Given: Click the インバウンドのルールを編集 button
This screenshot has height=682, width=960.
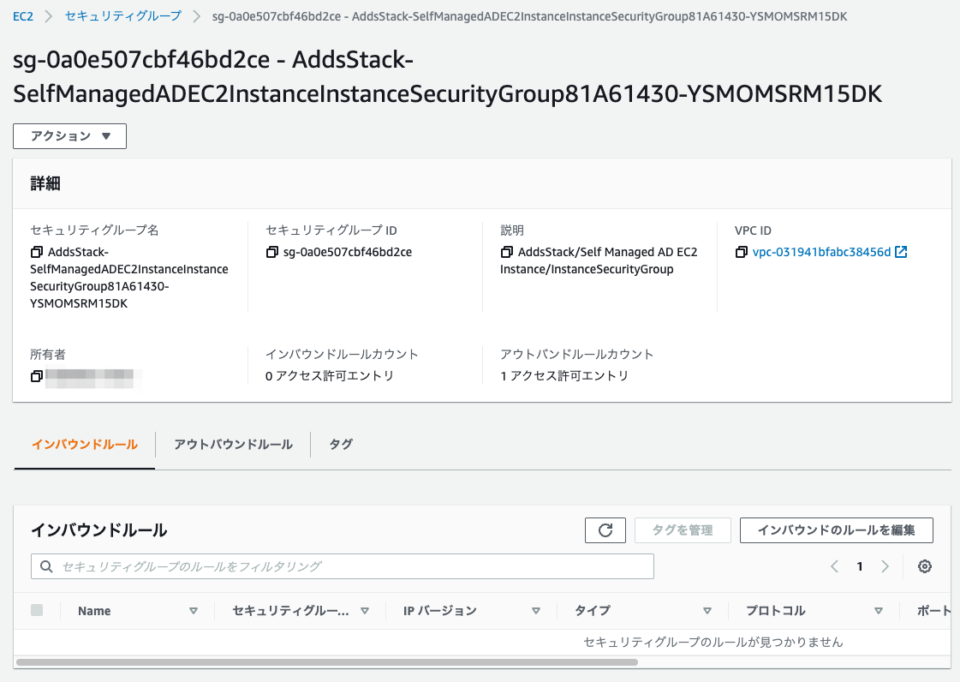Looking at the screenshot, I should pos(836,530).
